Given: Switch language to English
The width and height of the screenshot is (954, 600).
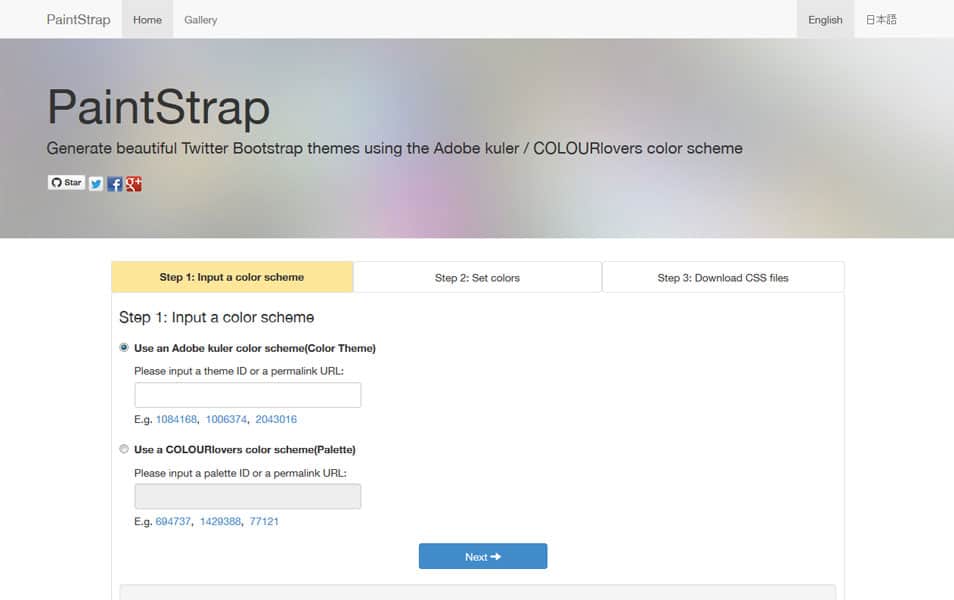Looking at the screenshot, I should [x=825, y=20].
